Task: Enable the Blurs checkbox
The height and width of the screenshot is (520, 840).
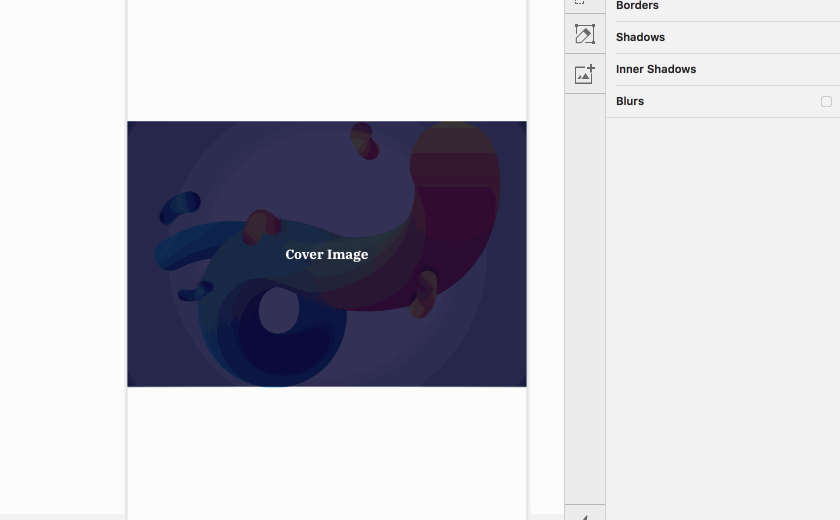Action: click(826, 101)
